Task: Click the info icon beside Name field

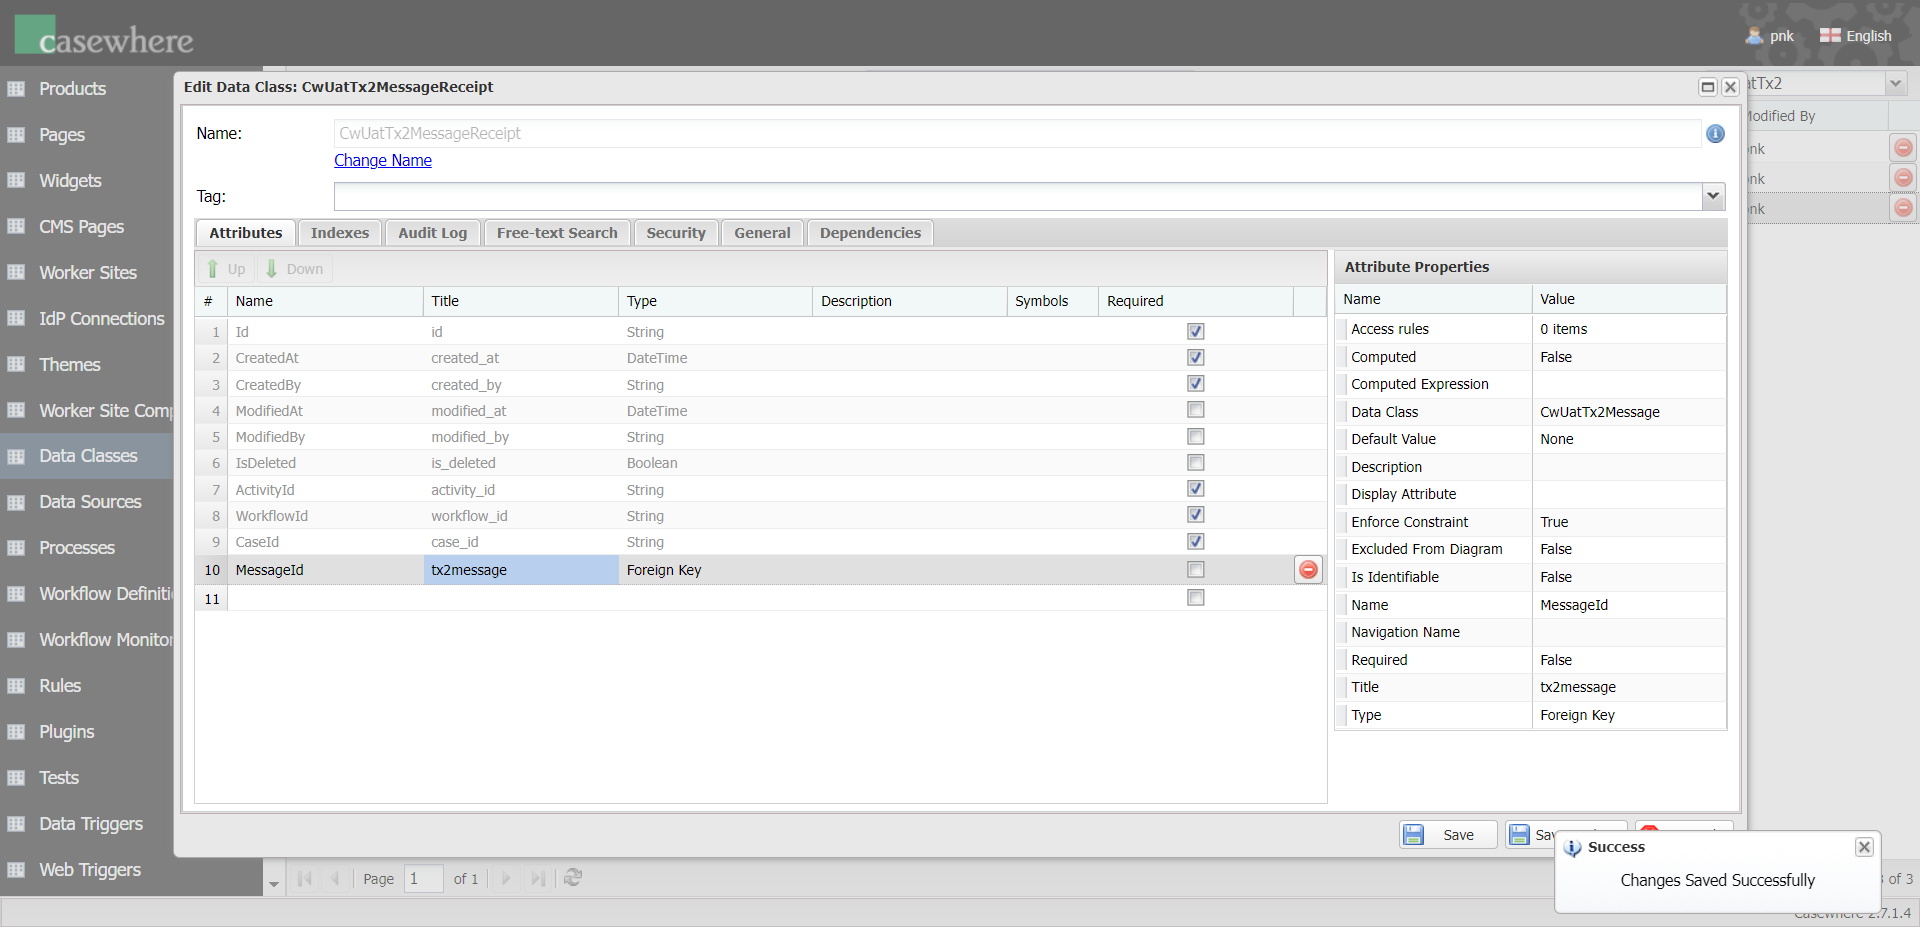Action: tap(1715, 134)
